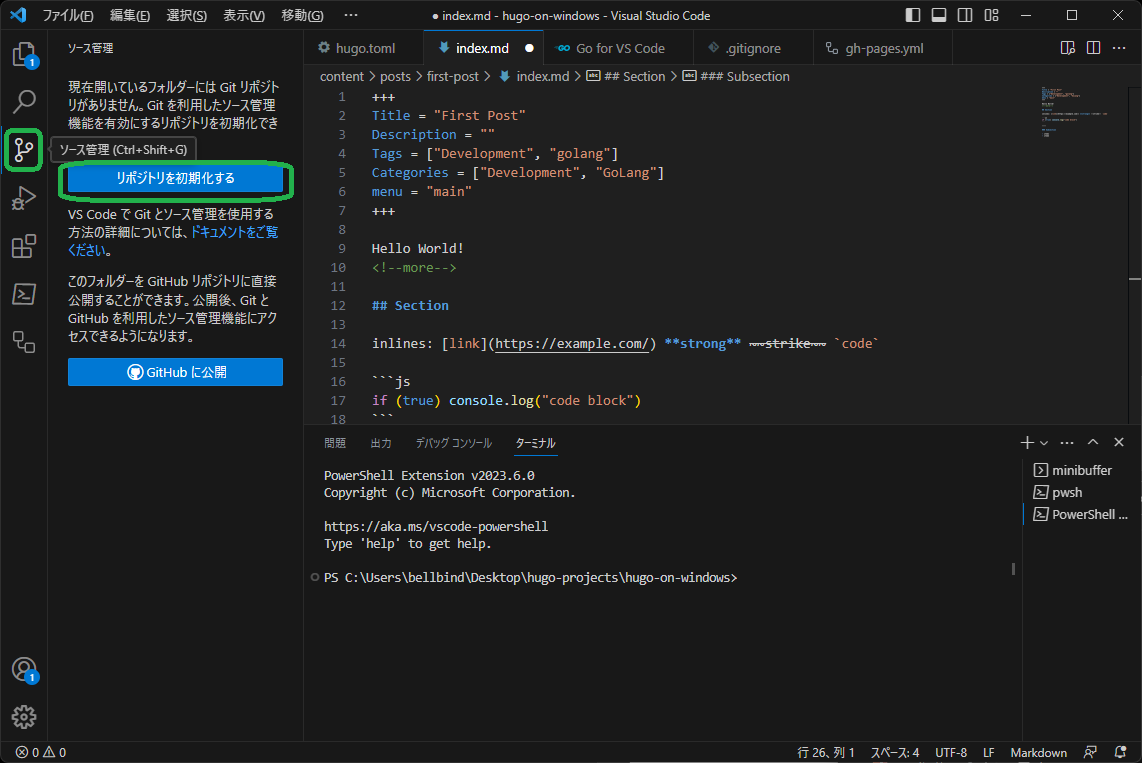Open the Search view in activity bar
1142x763 pixels.
(24, 102)
